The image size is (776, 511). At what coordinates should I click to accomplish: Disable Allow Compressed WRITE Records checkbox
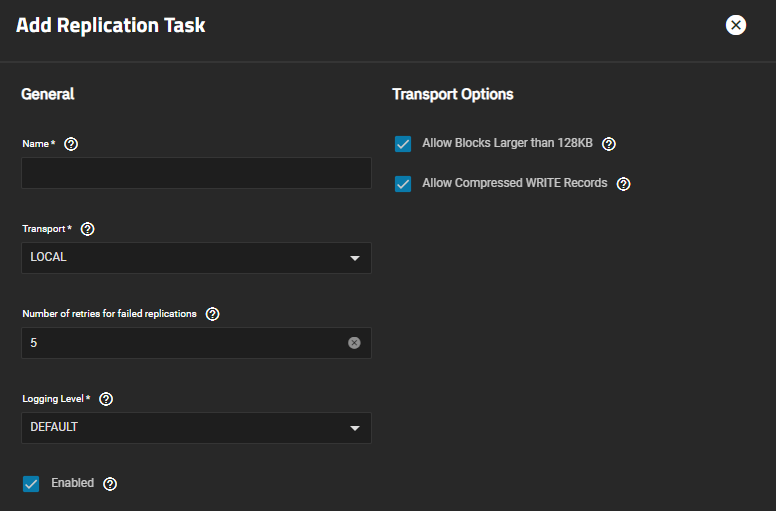coord(403,184)
